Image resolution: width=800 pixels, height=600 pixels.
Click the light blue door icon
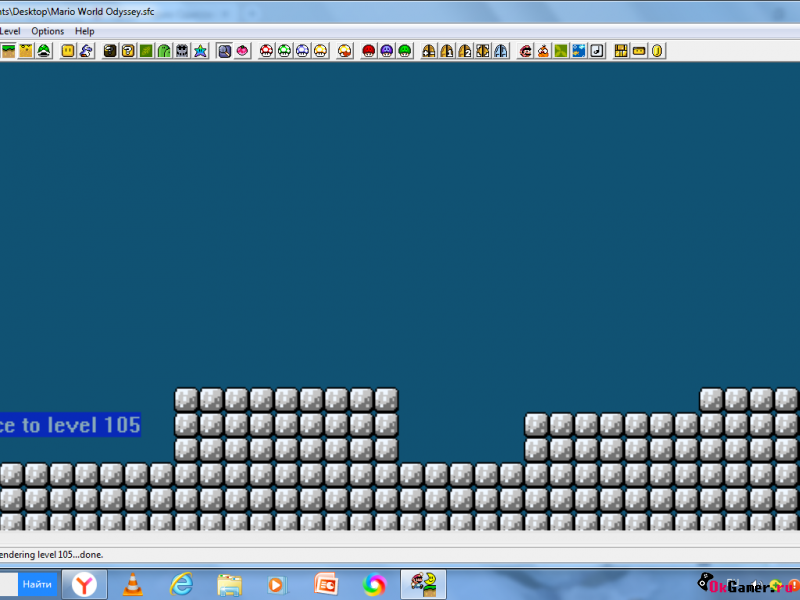coord(501,51)
